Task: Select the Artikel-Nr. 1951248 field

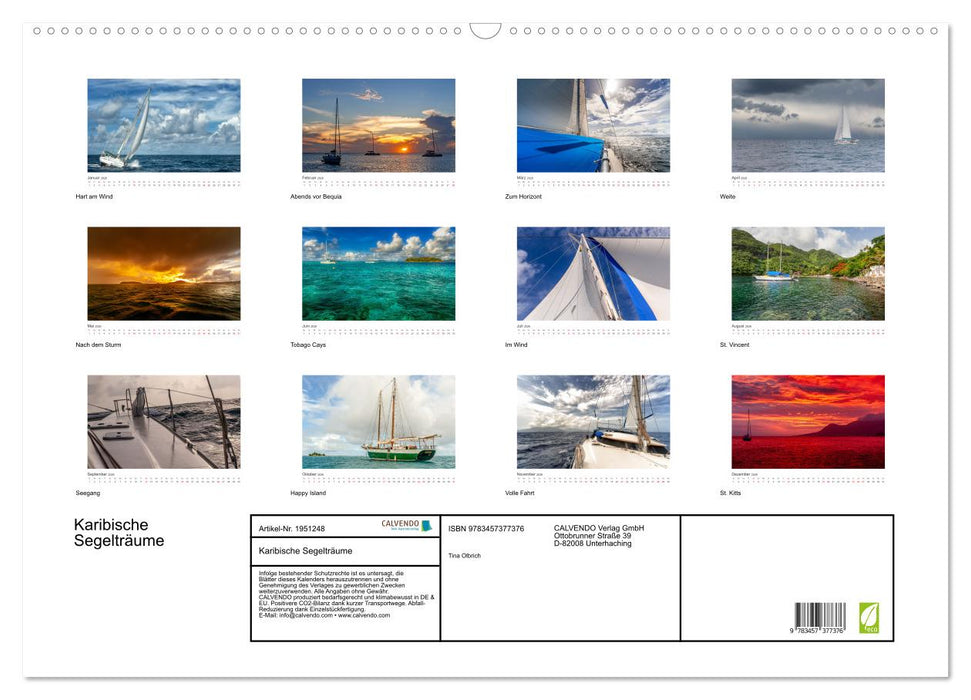Action: point(292,529)
